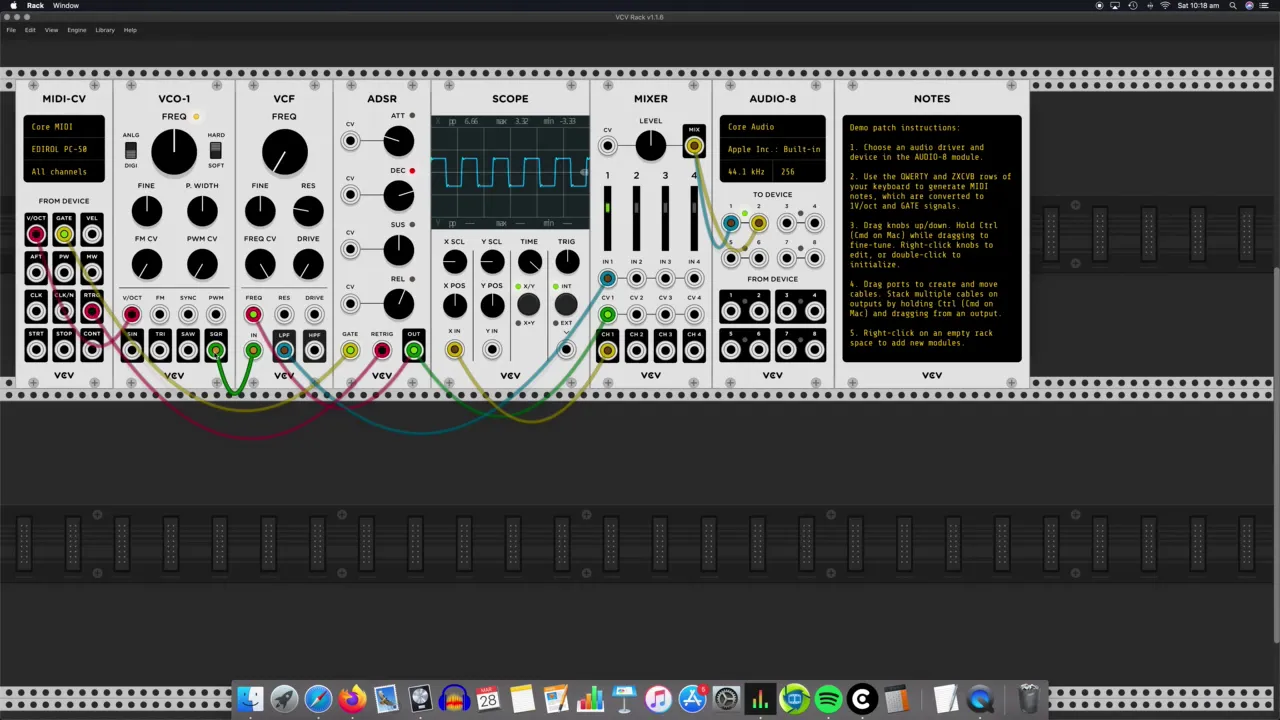1280x720 pixels.
Task: Open the File menu
Action: coord(11,30)
